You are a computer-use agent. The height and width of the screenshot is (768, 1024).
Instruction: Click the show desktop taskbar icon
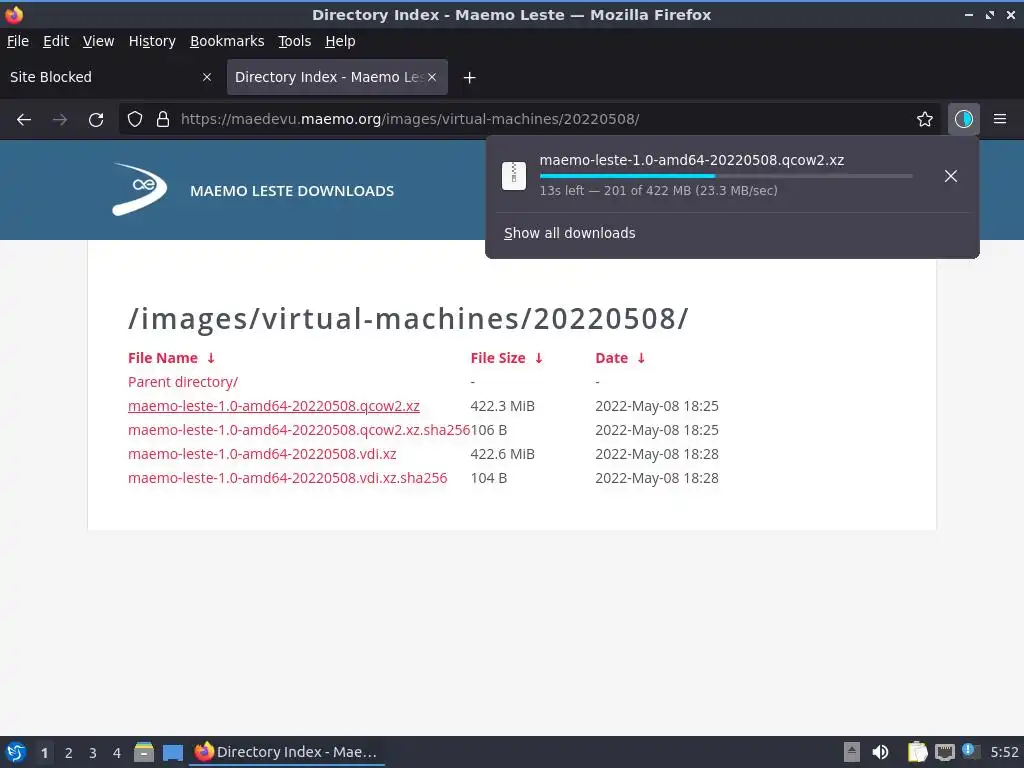[x=173, y=752]
